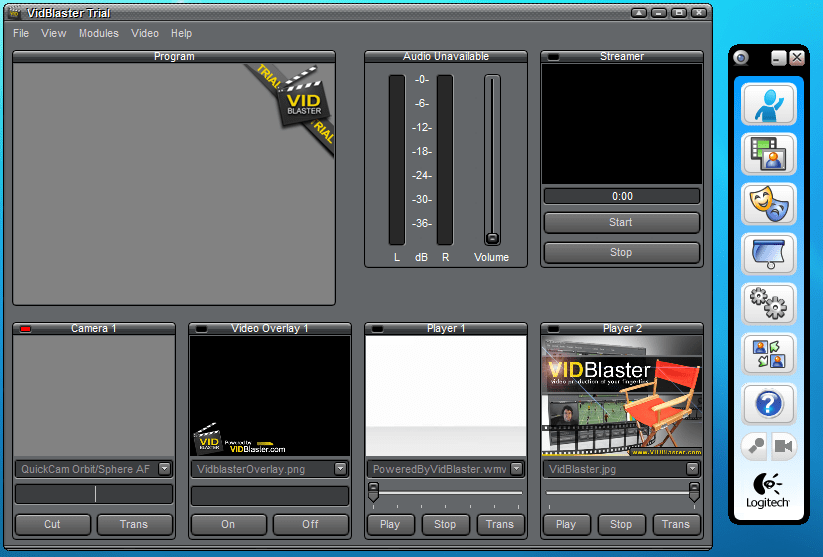Minimize the Logitech panel
823x557 pixels.
pos(779,58)
